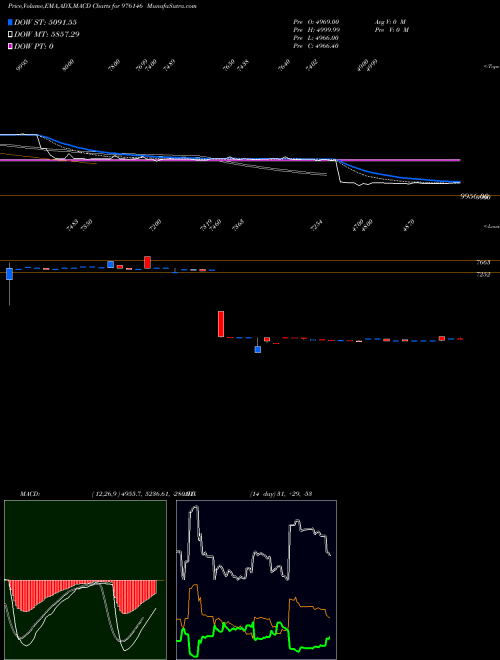Select the DOW PT: 0 label

click(x=34, y=46)
